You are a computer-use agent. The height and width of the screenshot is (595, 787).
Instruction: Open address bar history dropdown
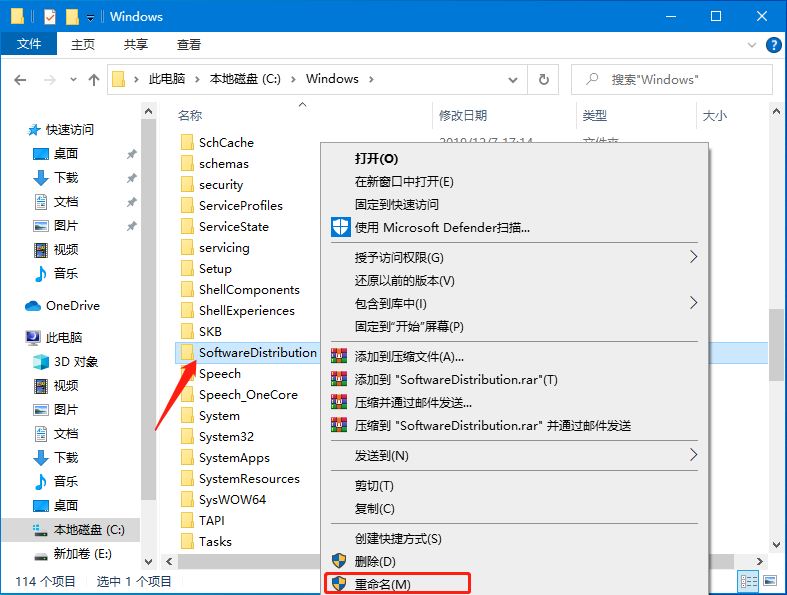click(x=512, y=79)
